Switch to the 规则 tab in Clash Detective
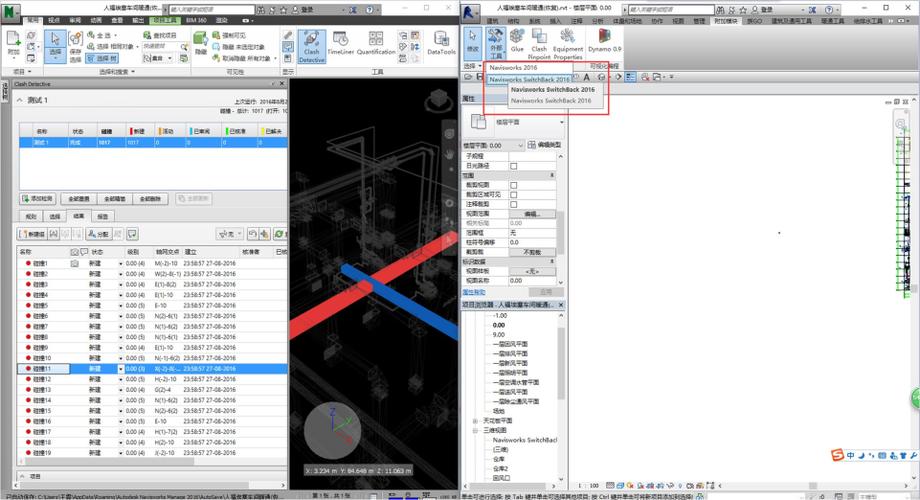The width and height of the screenshot is (920, 500). (31, 217)
